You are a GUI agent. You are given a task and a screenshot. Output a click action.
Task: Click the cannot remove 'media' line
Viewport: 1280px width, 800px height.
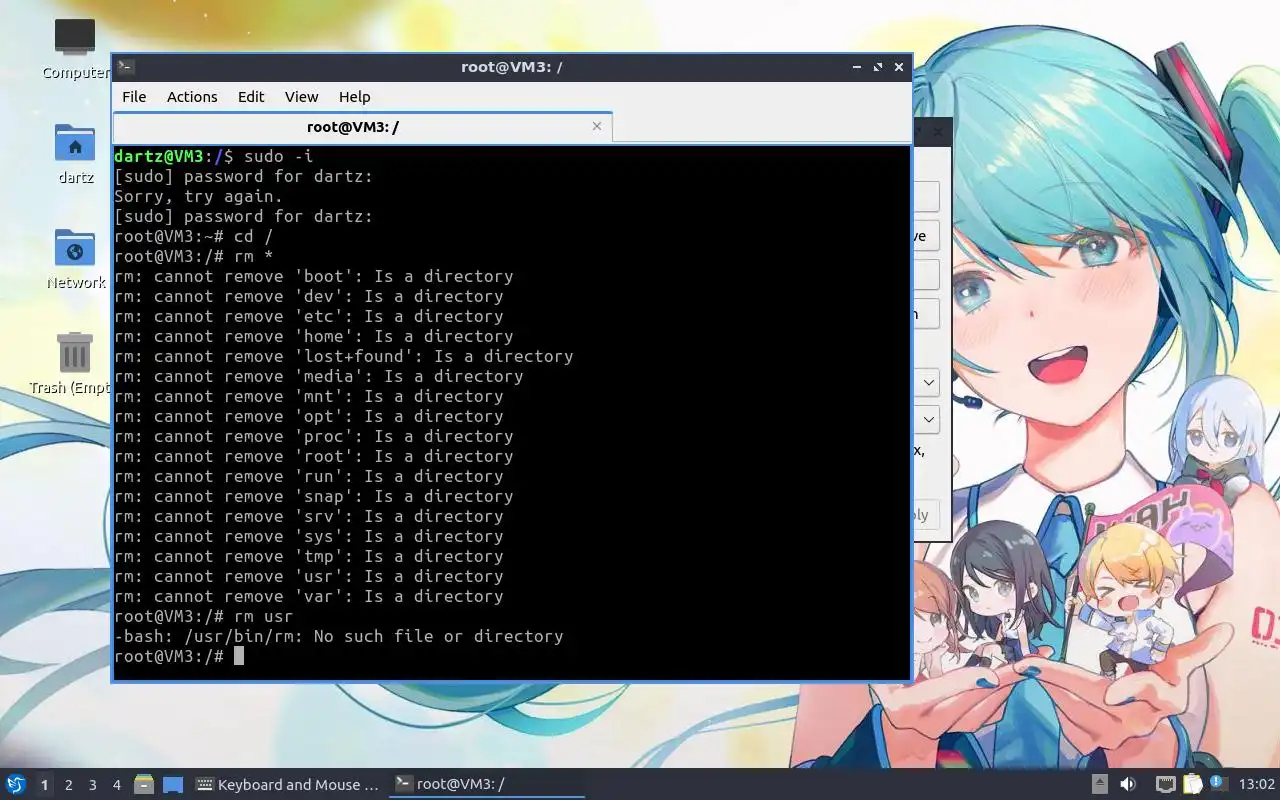(318, 376)
